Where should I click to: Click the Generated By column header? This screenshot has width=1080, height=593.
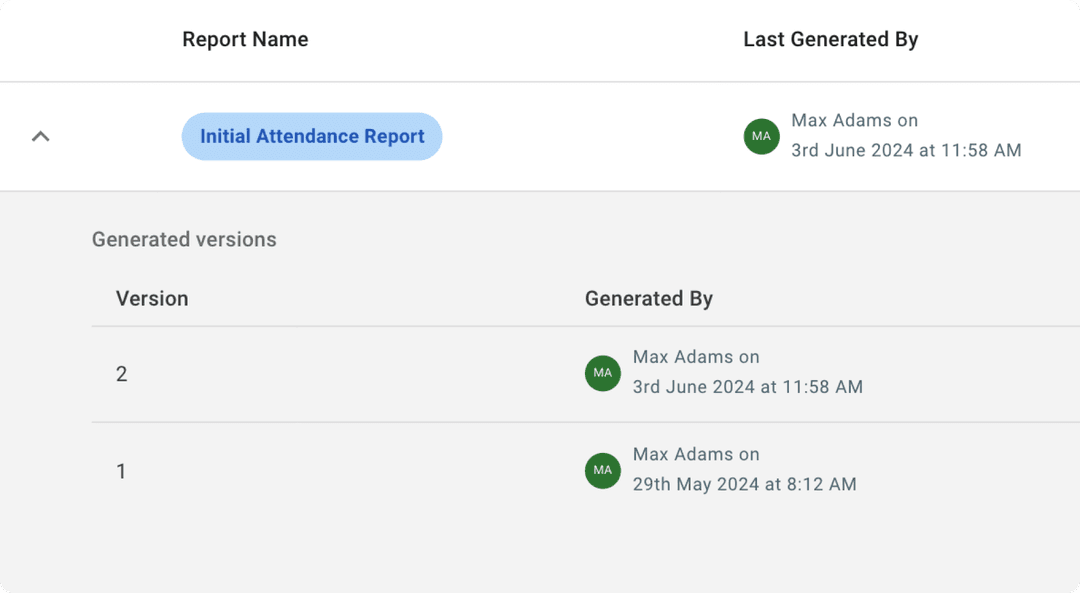[648, 298]
